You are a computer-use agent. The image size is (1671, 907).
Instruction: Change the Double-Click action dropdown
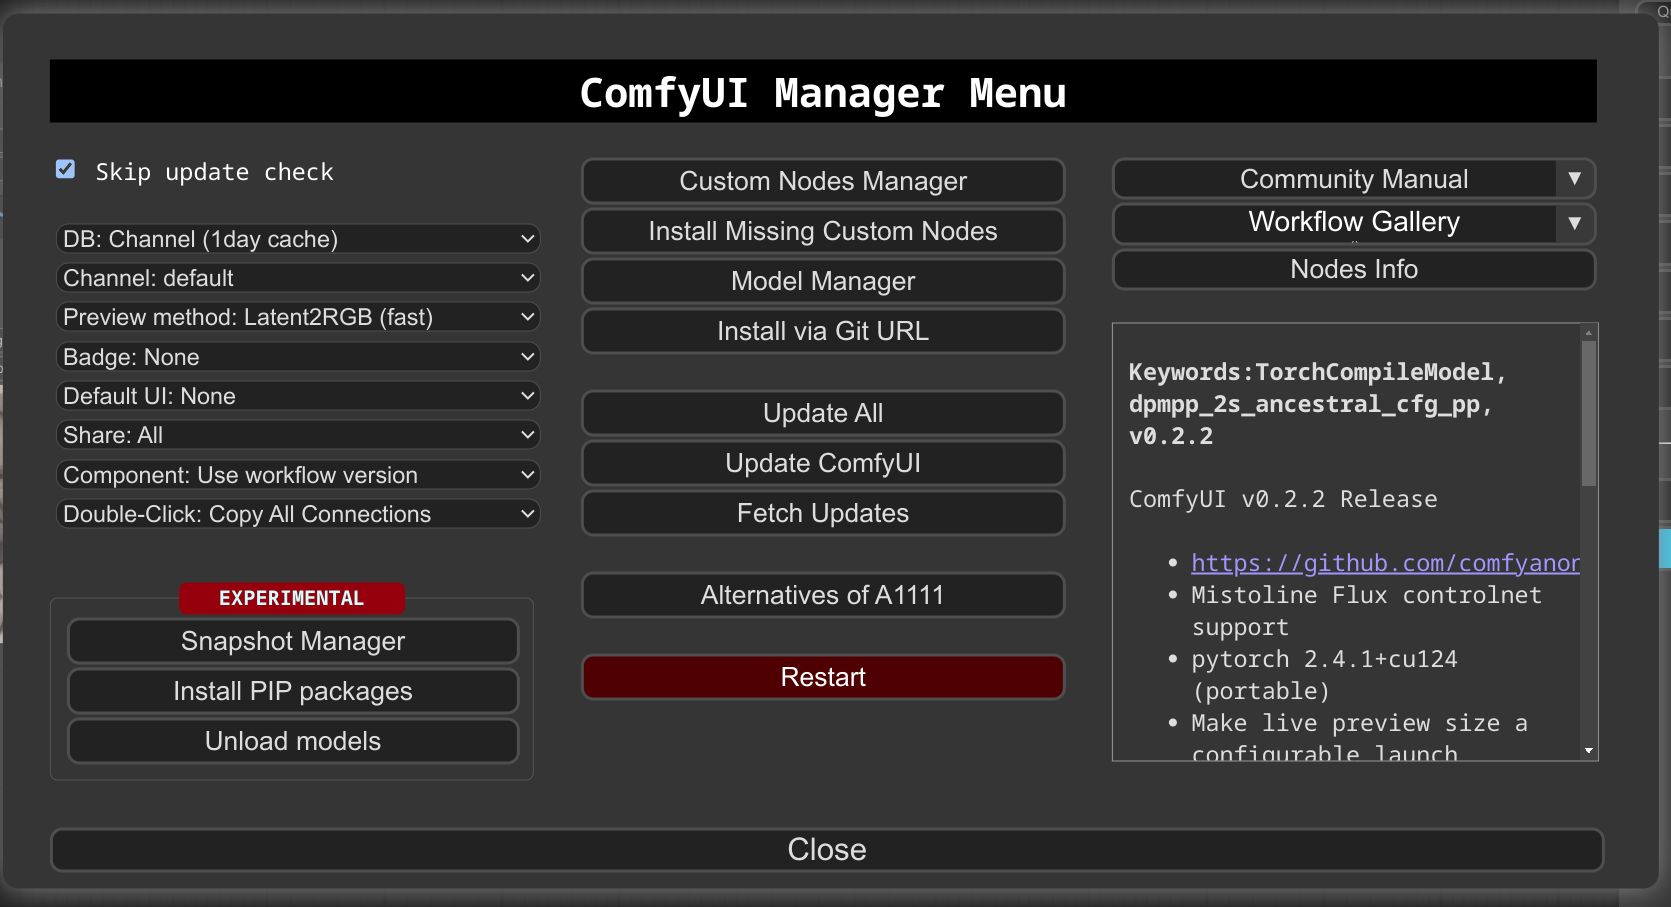(x=298, y=514)
